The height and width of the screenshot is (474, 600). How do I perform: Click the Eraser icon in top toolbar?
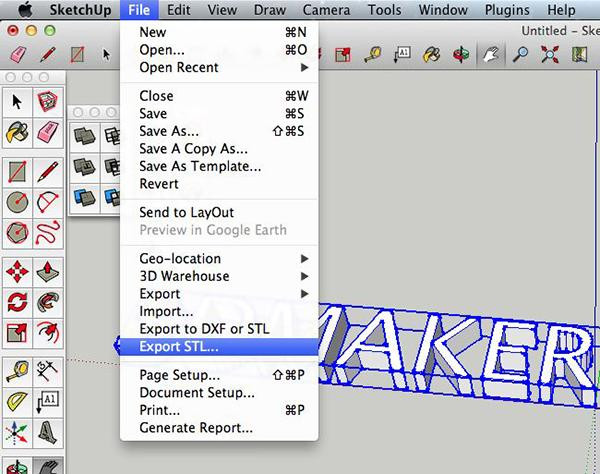coord(18,54)
